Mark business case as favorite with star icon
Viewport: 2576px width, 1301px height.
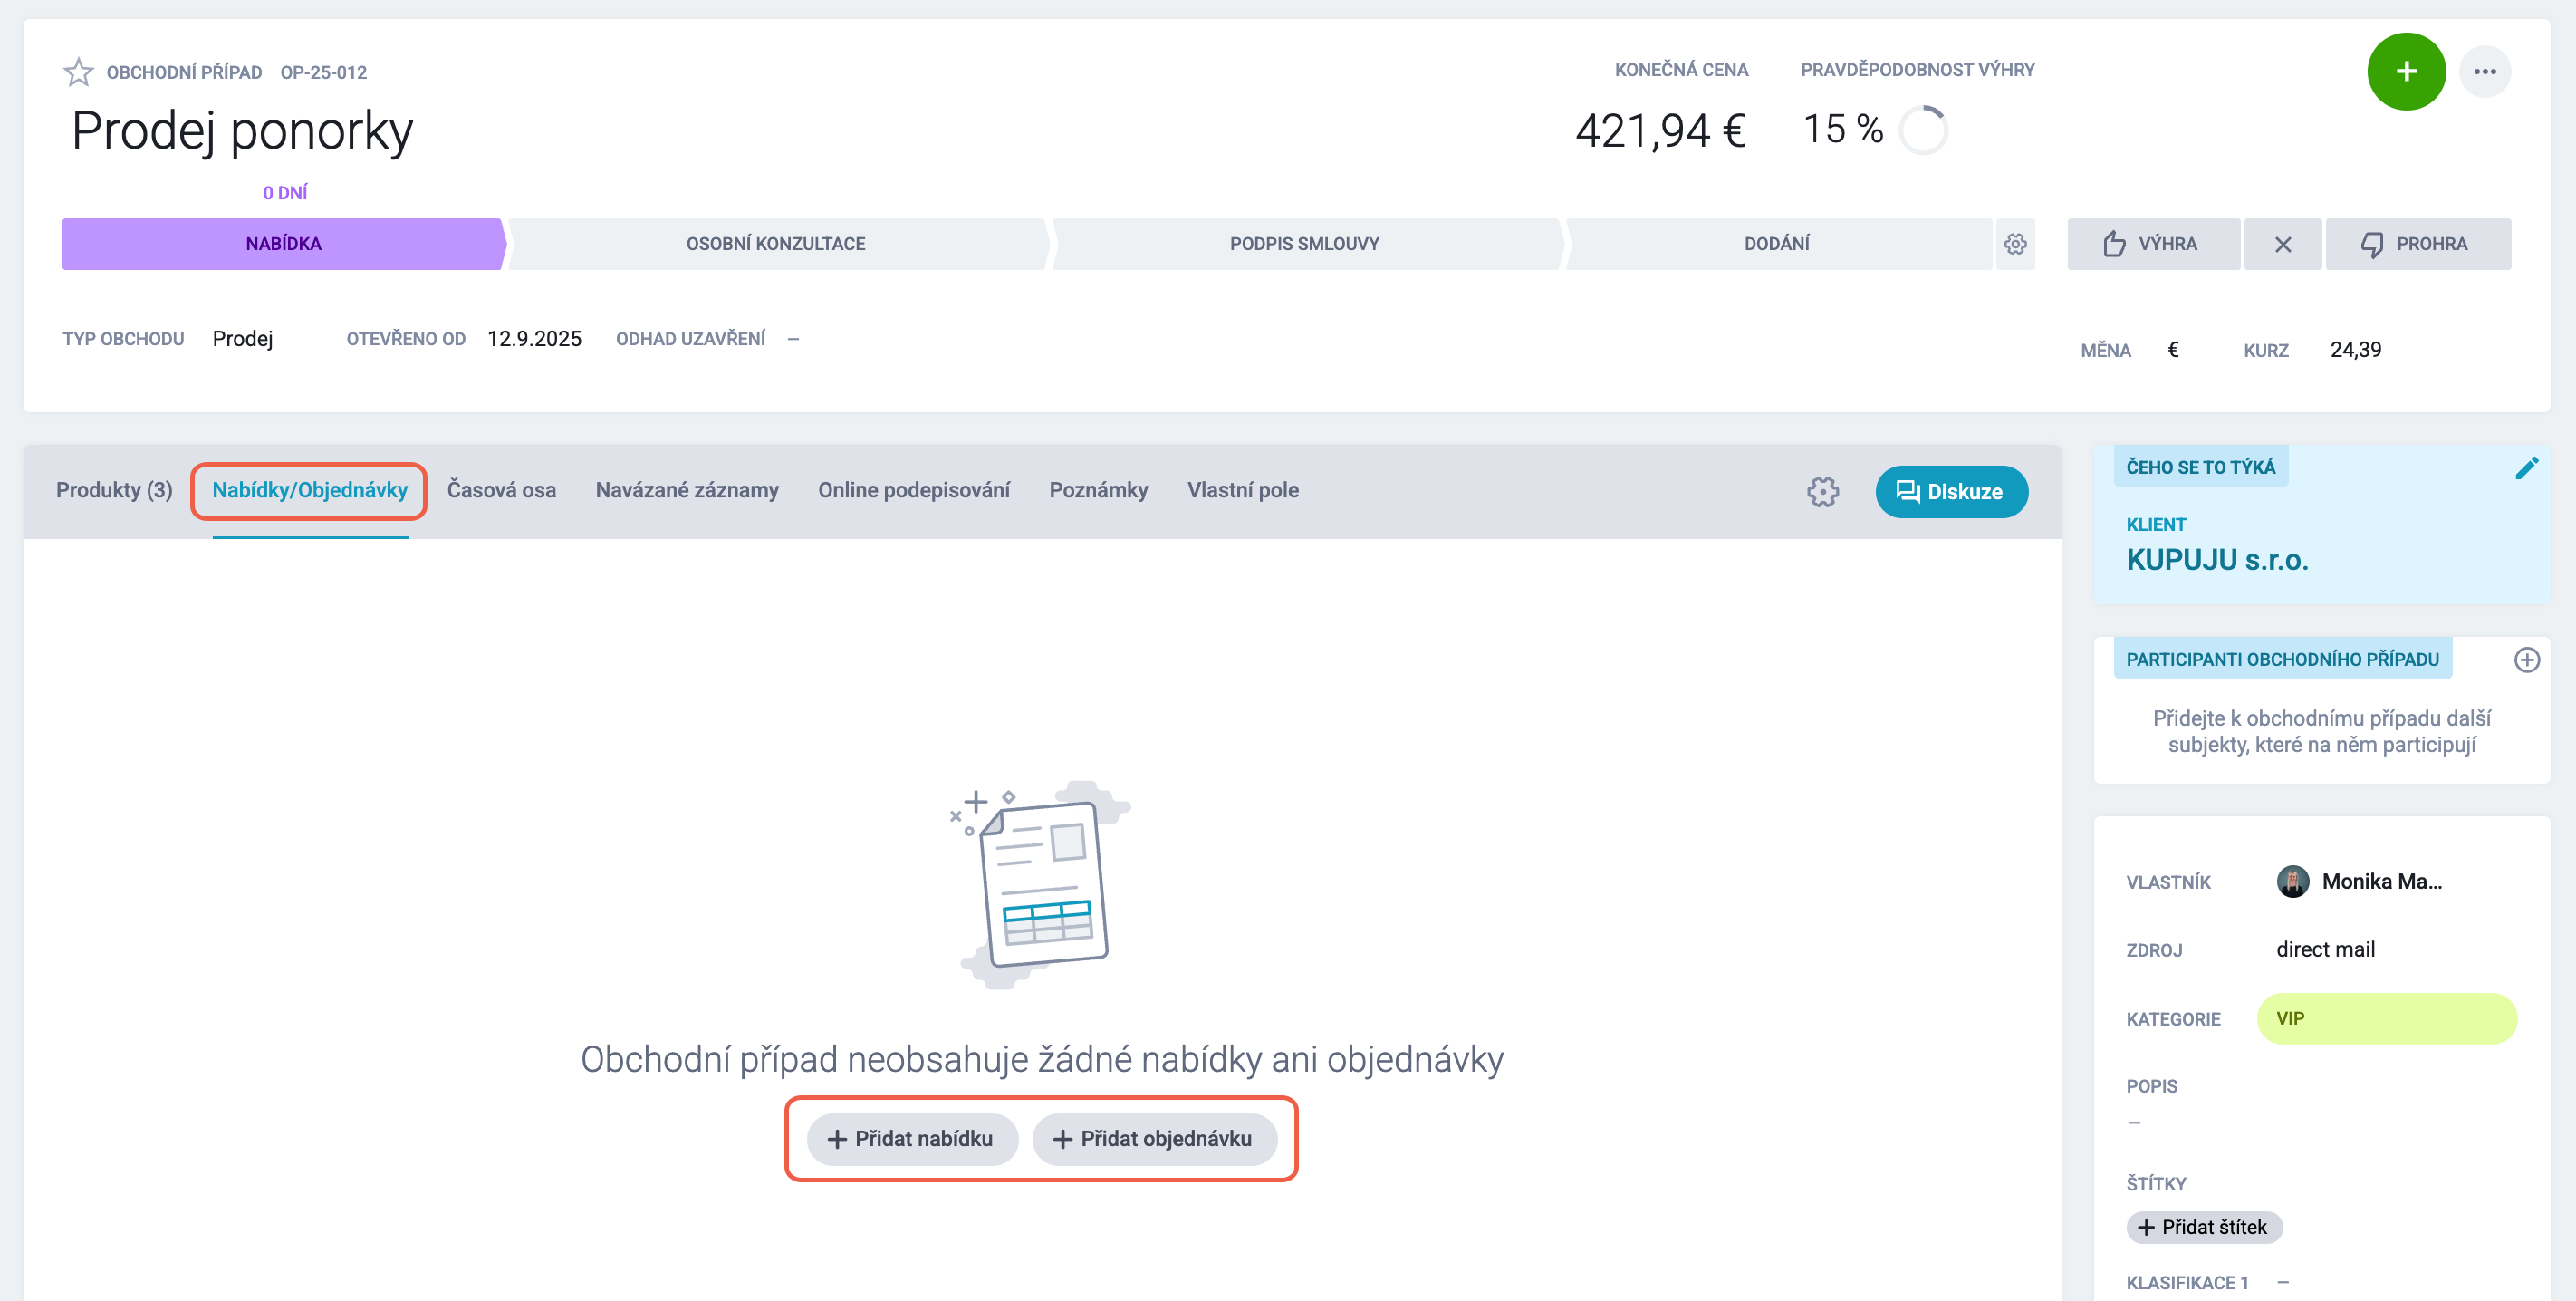78,72
